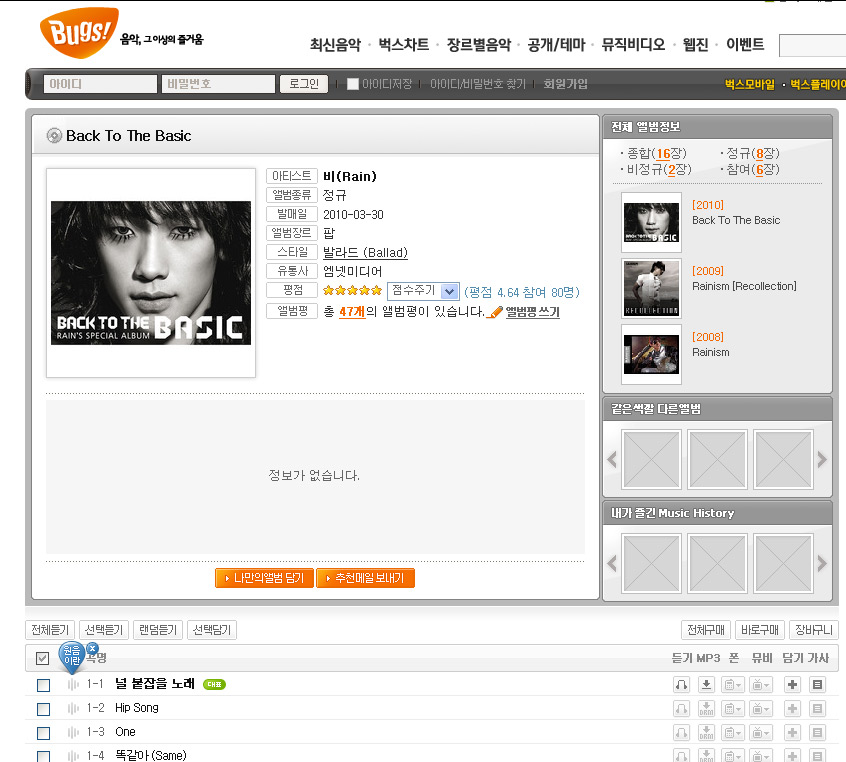The height and width of the screenshot is (762, 846).
Task: Open the 발라드 (Ballad) style link
Action: [365, 253]
